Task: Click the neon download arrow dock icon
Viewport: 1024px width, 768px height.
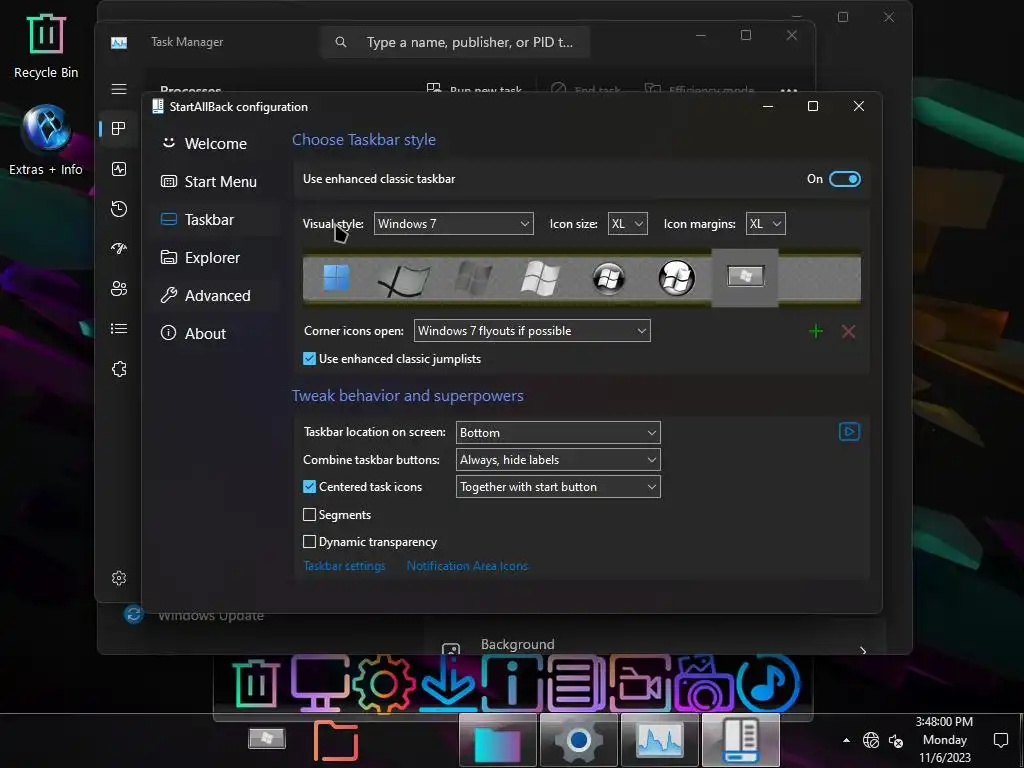Action: click(x=448, y=684)
